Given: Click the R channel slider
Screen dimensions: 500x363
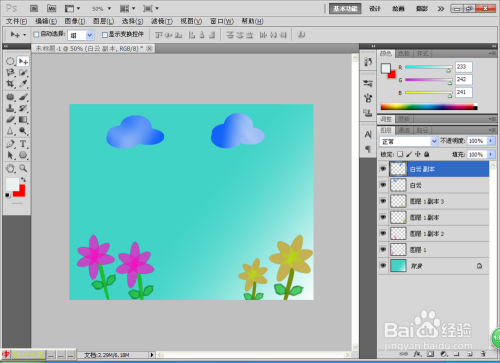Looking at the screenshot, I should (x=429, y=67).
